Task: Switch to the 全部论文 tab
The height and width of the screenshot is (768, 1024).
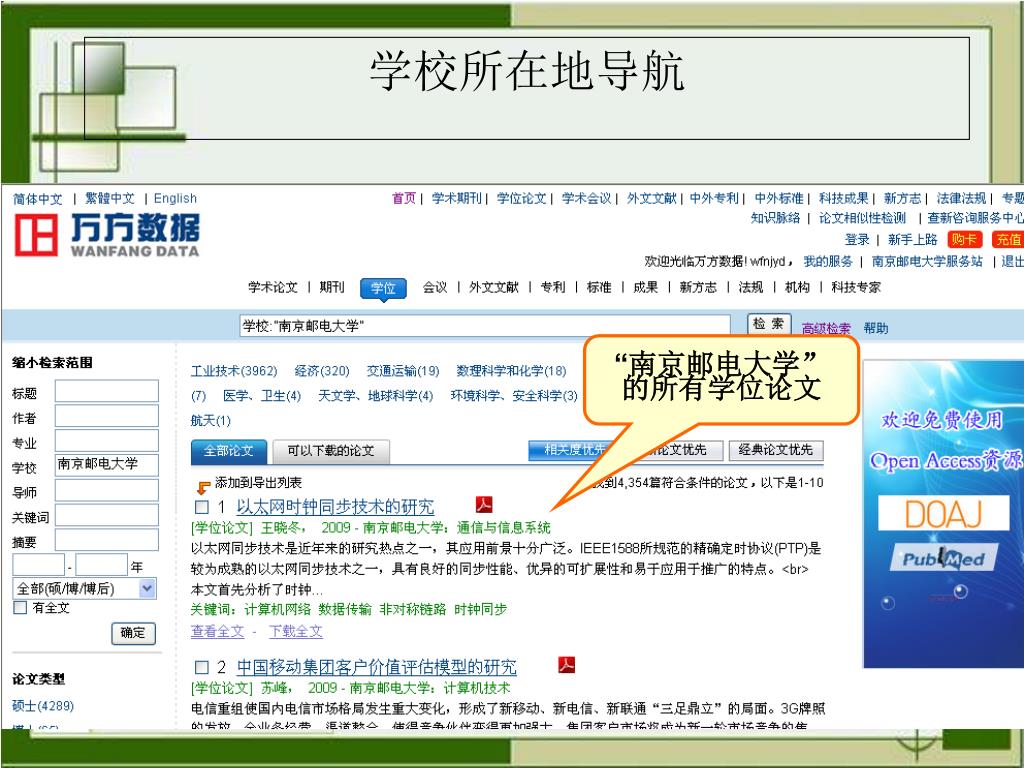Action: tap(229, 451)
